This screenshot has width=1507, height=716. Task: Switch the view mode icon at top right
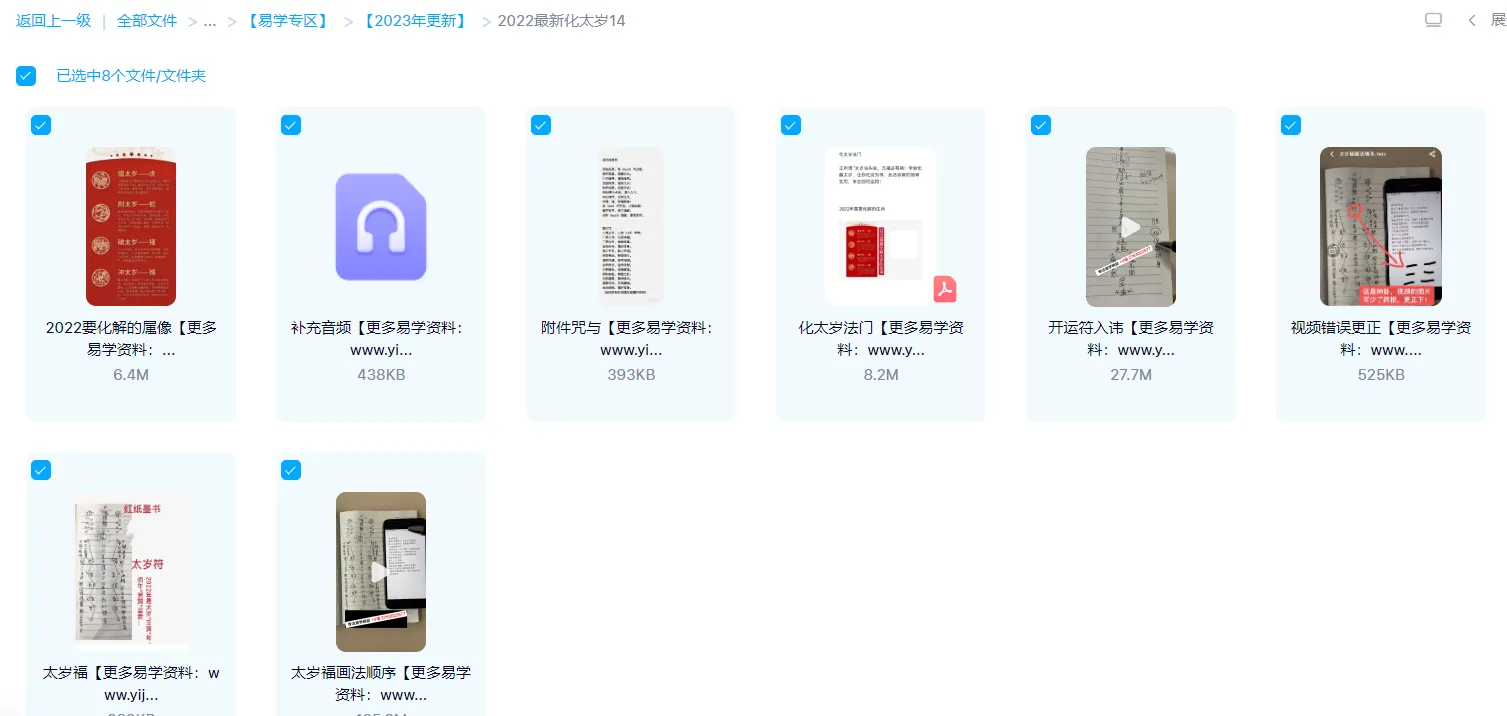1433,20
